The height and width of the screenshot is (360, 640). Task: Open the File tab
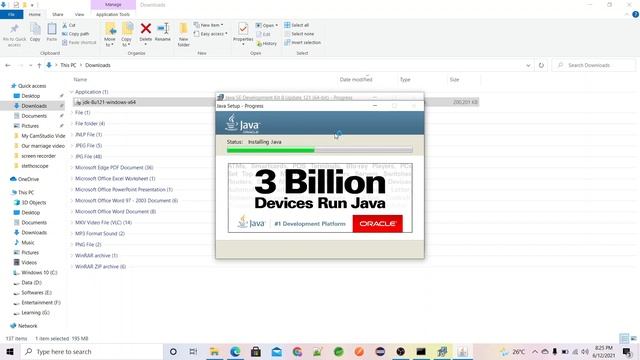11,15
